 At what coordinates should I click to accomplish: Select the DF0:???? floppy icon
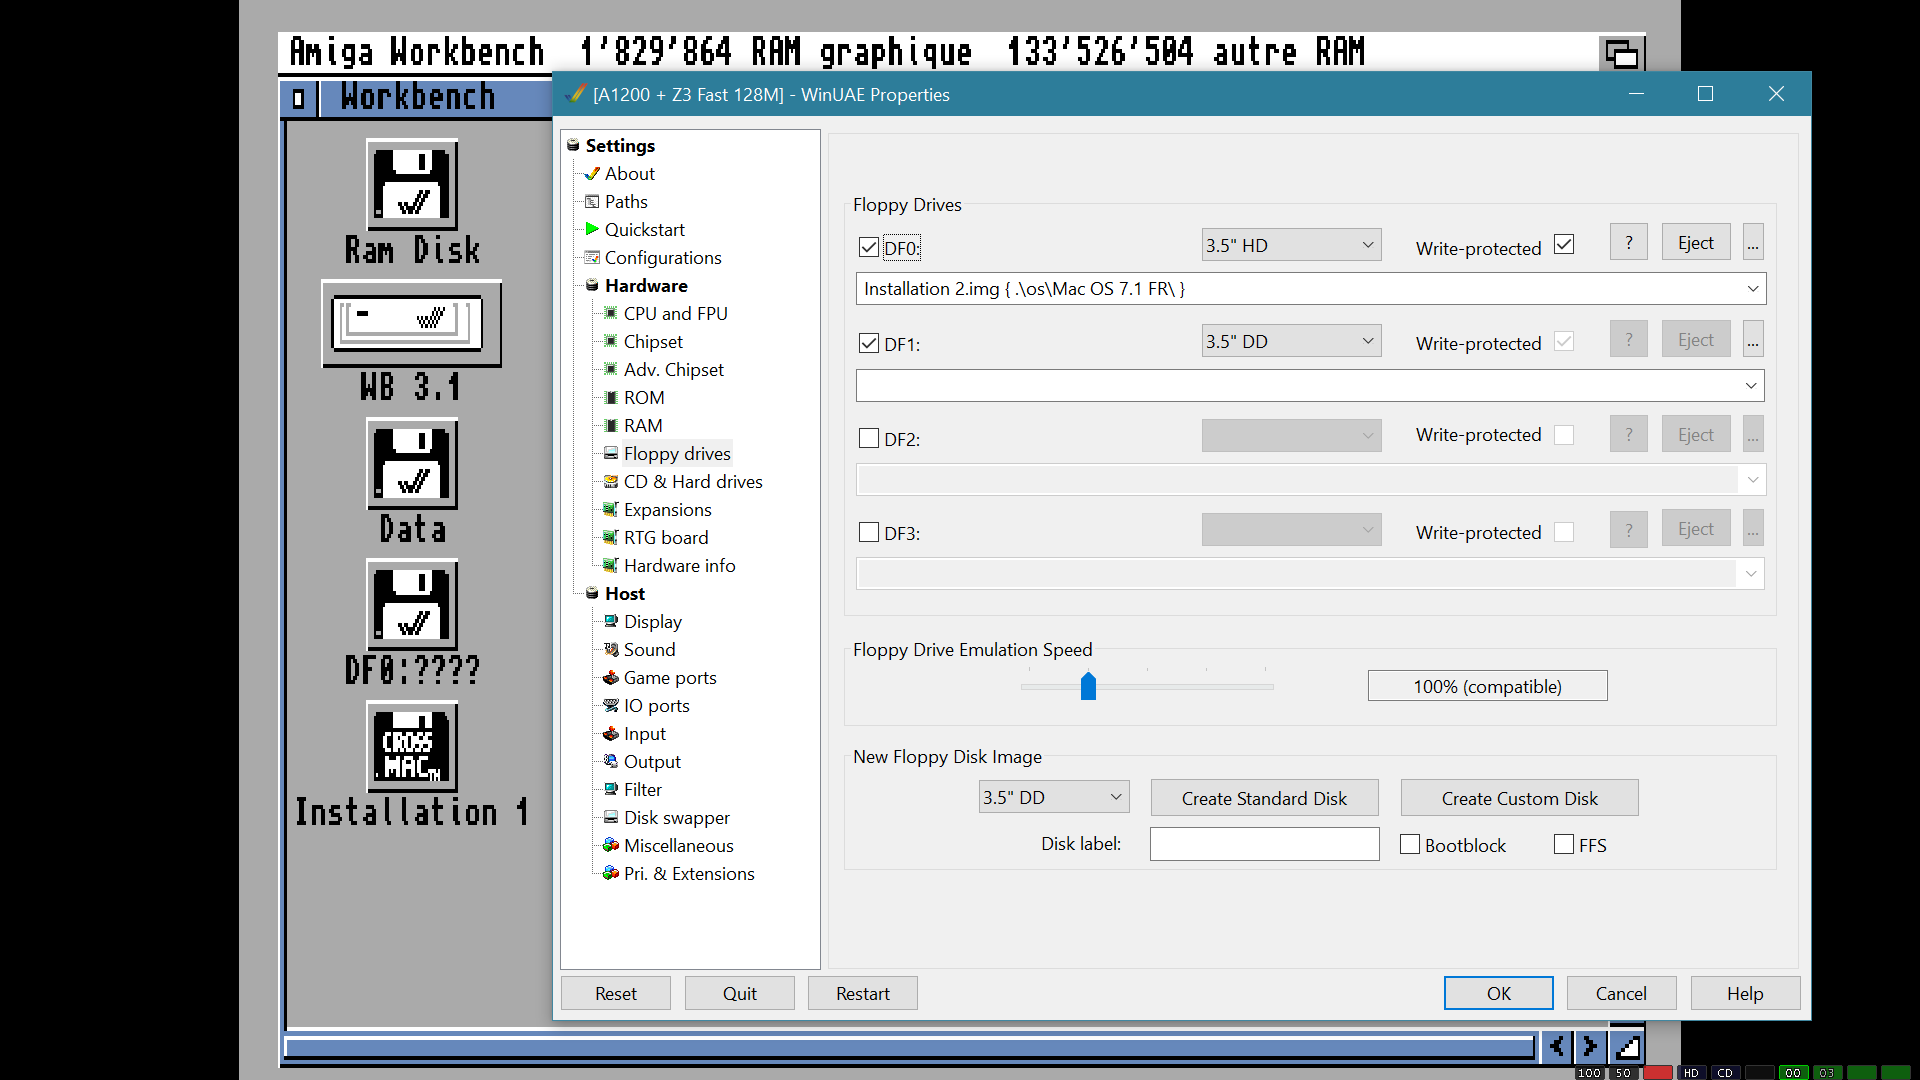412,605
